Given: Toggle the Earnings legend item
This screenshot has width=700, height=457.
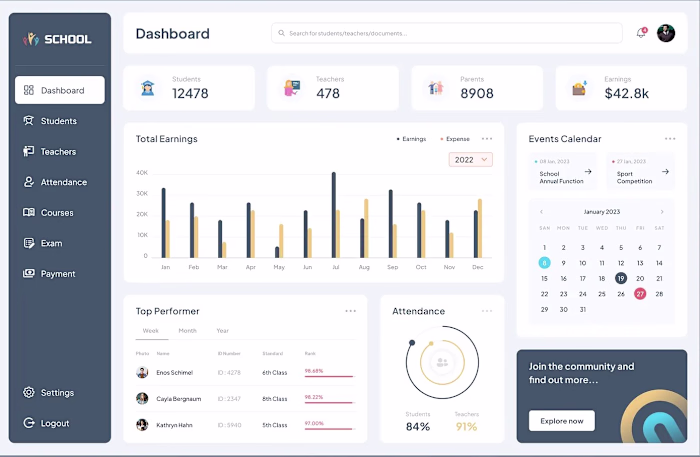Looking at the screenshot, I should [411, 139].
